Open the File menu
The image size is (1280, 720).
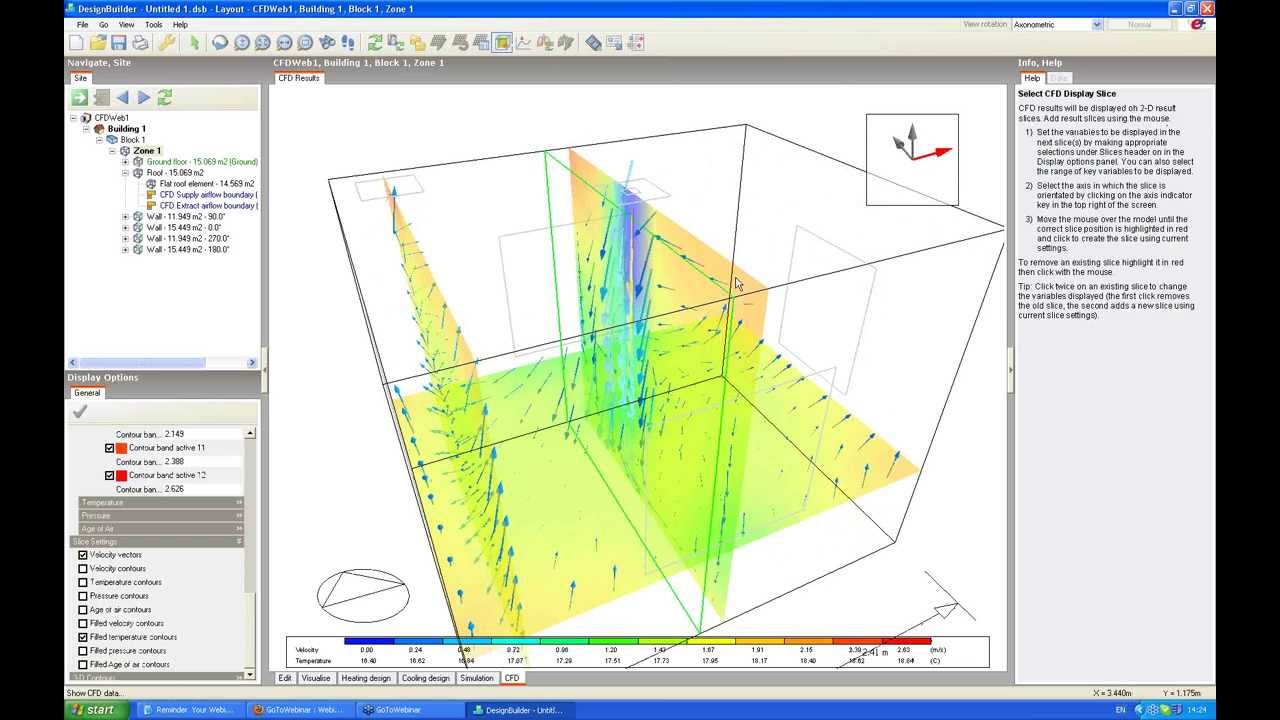[82, 24]
